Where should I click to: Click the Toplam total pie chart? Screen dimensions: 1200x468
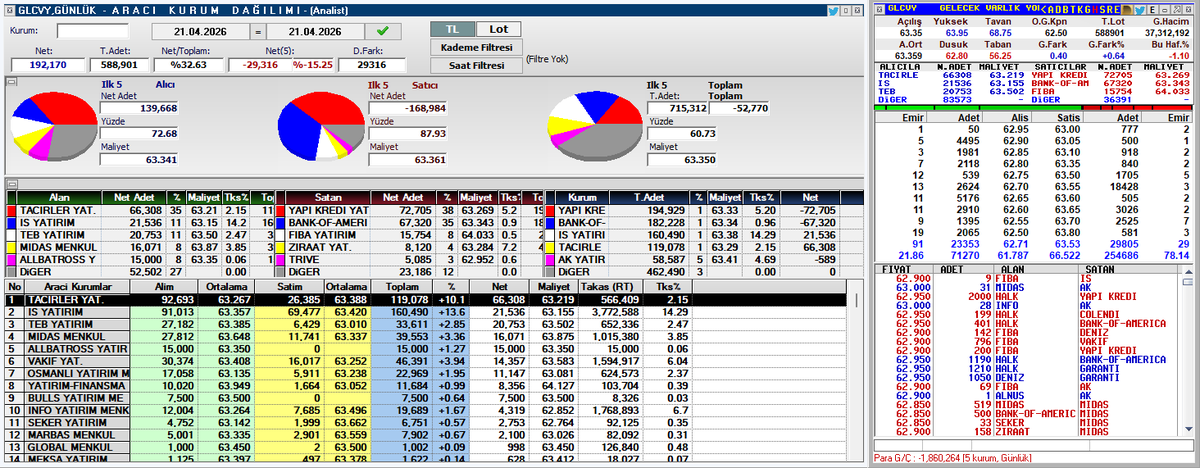[x=594, y=126]
